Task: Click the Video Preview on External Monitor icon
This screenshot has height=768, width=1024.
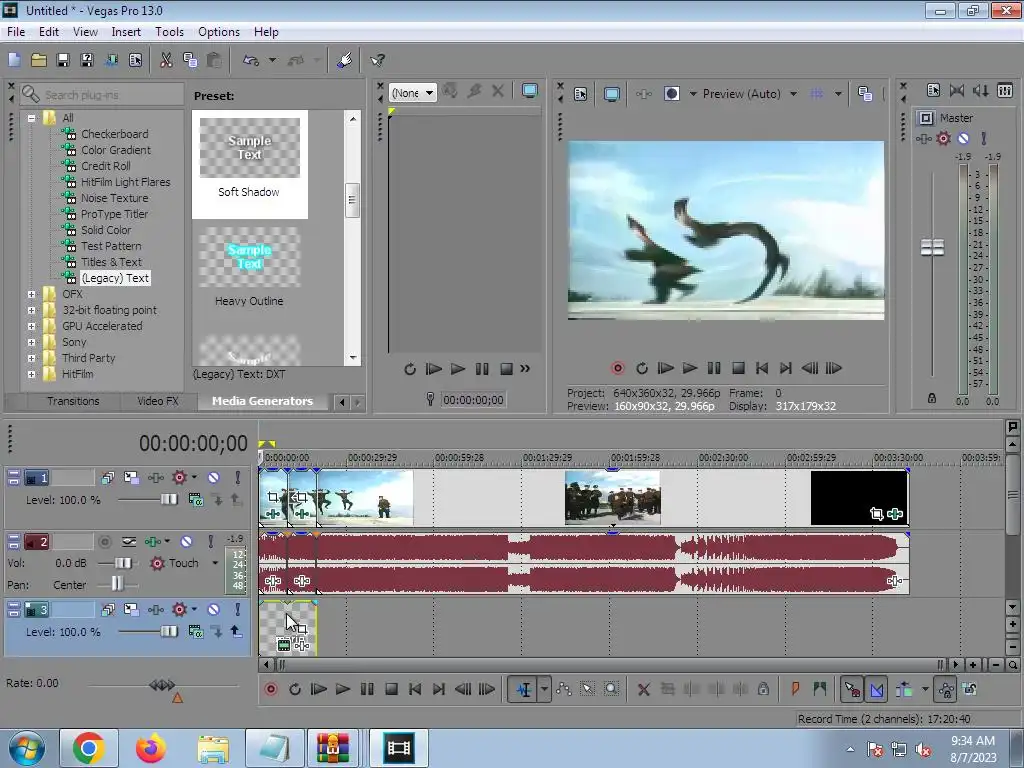Action: [x=611, y=94]
